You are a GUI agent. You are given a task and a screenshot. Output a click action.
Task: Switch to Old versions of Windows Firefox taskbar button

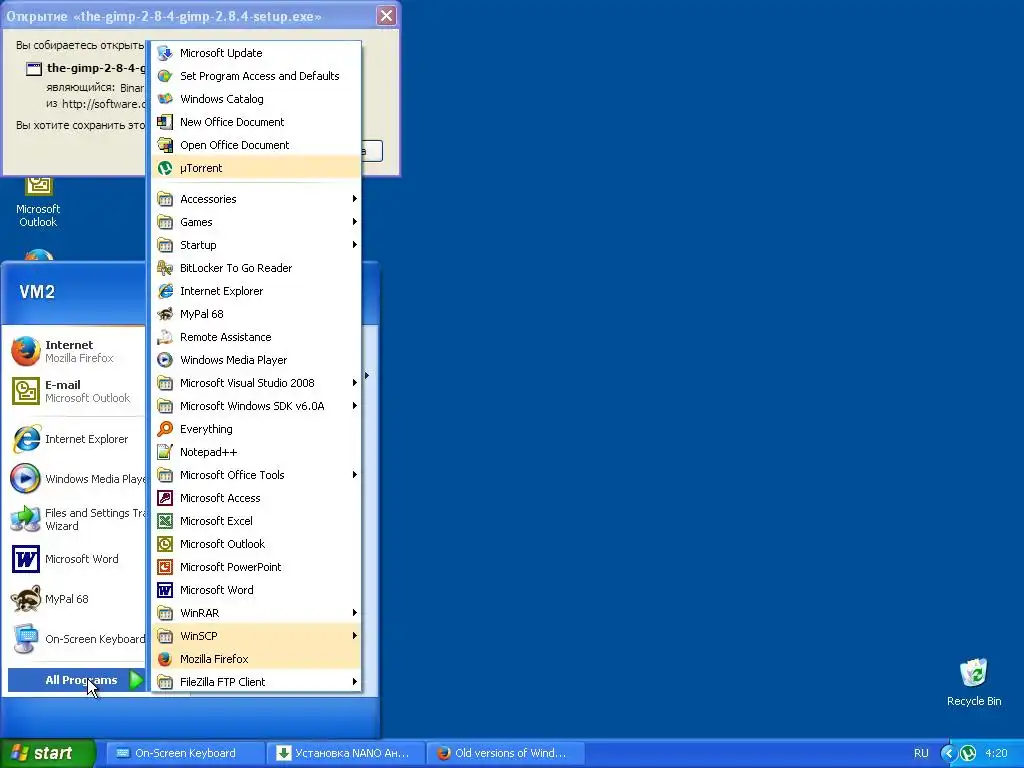tap(505, 753)
